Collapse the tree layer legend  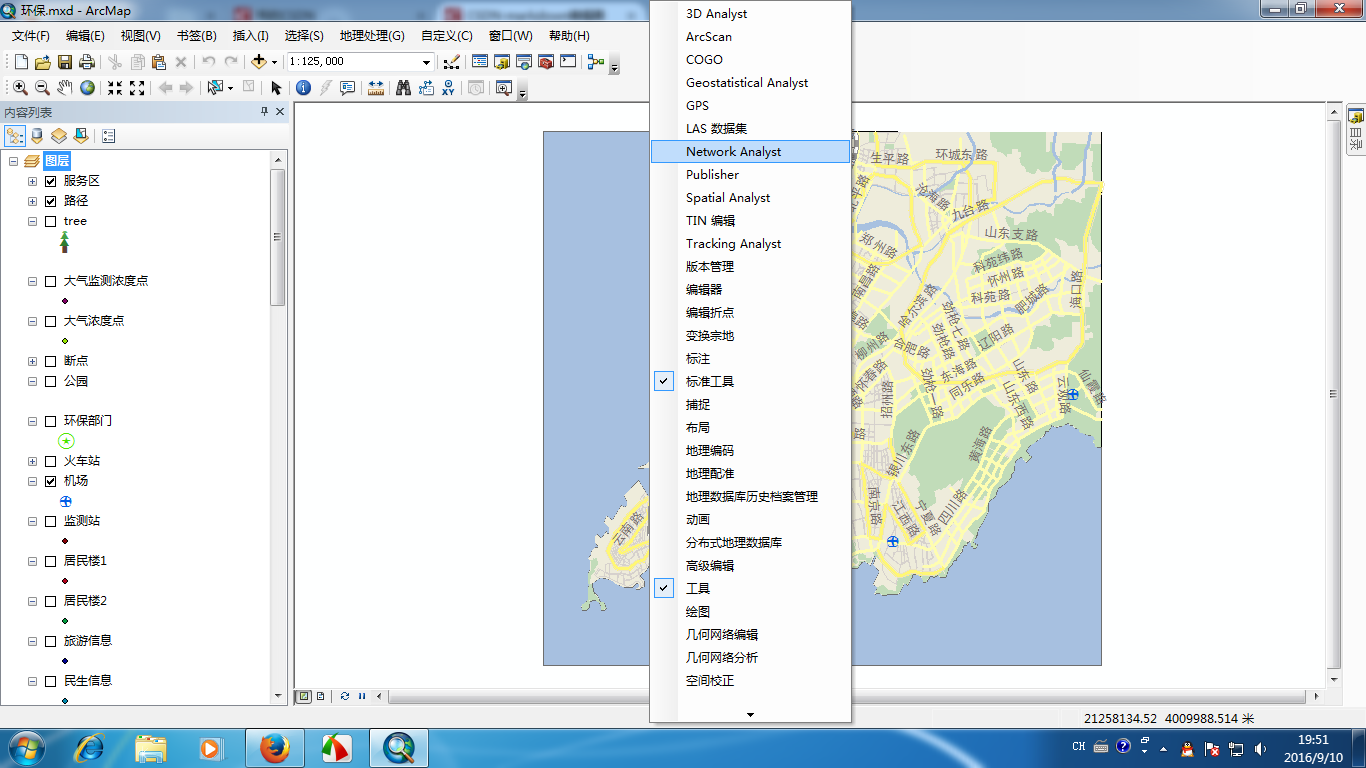point(32,221)
